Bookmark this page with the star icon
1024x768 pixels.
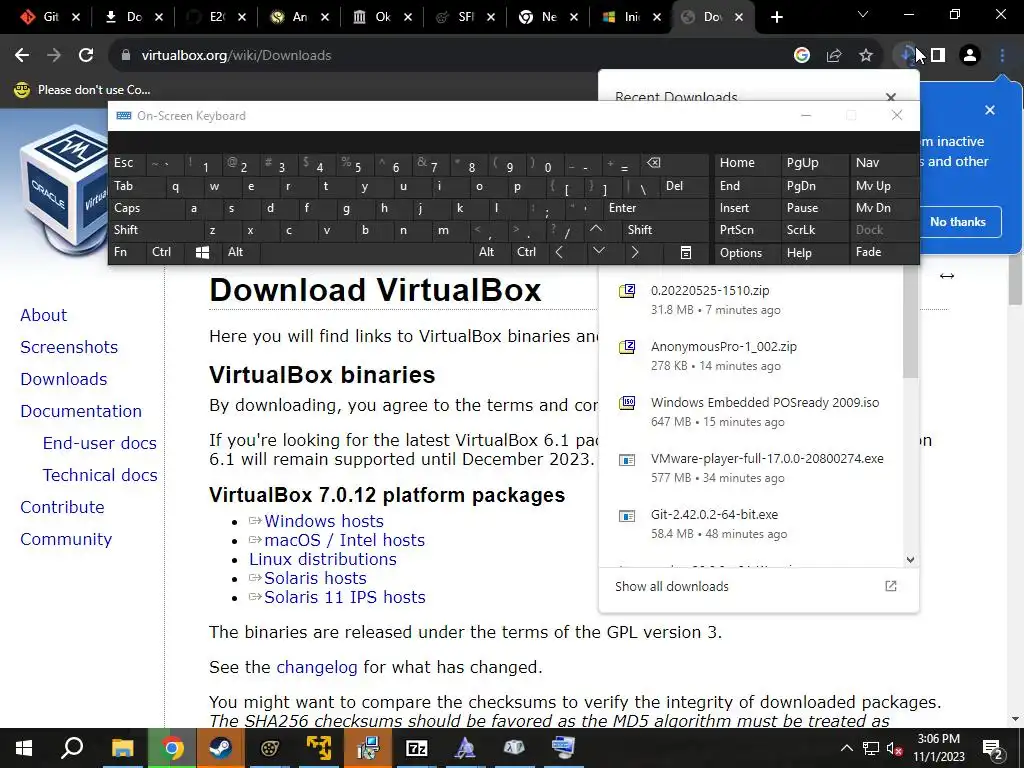(x=866, y=56)
